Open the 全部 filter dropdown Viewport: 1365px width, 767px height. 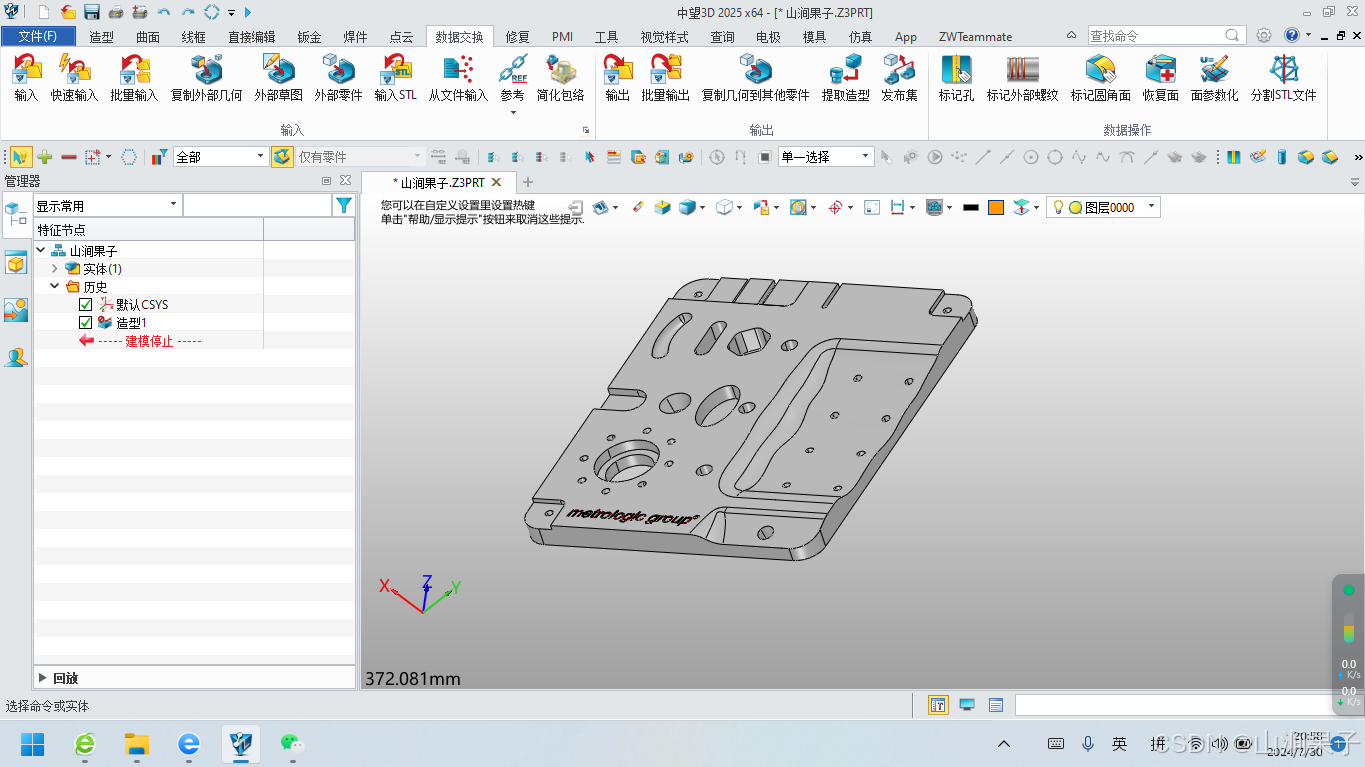pyautogui.click(x=220, y=157)
